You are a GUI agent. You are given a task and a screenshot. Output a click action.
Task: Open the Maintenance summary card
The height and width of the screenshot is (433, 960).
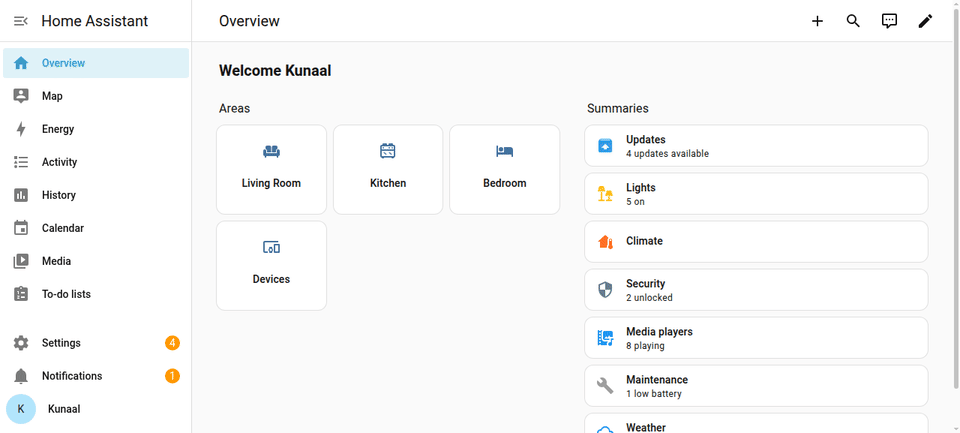tap(756, 386)
